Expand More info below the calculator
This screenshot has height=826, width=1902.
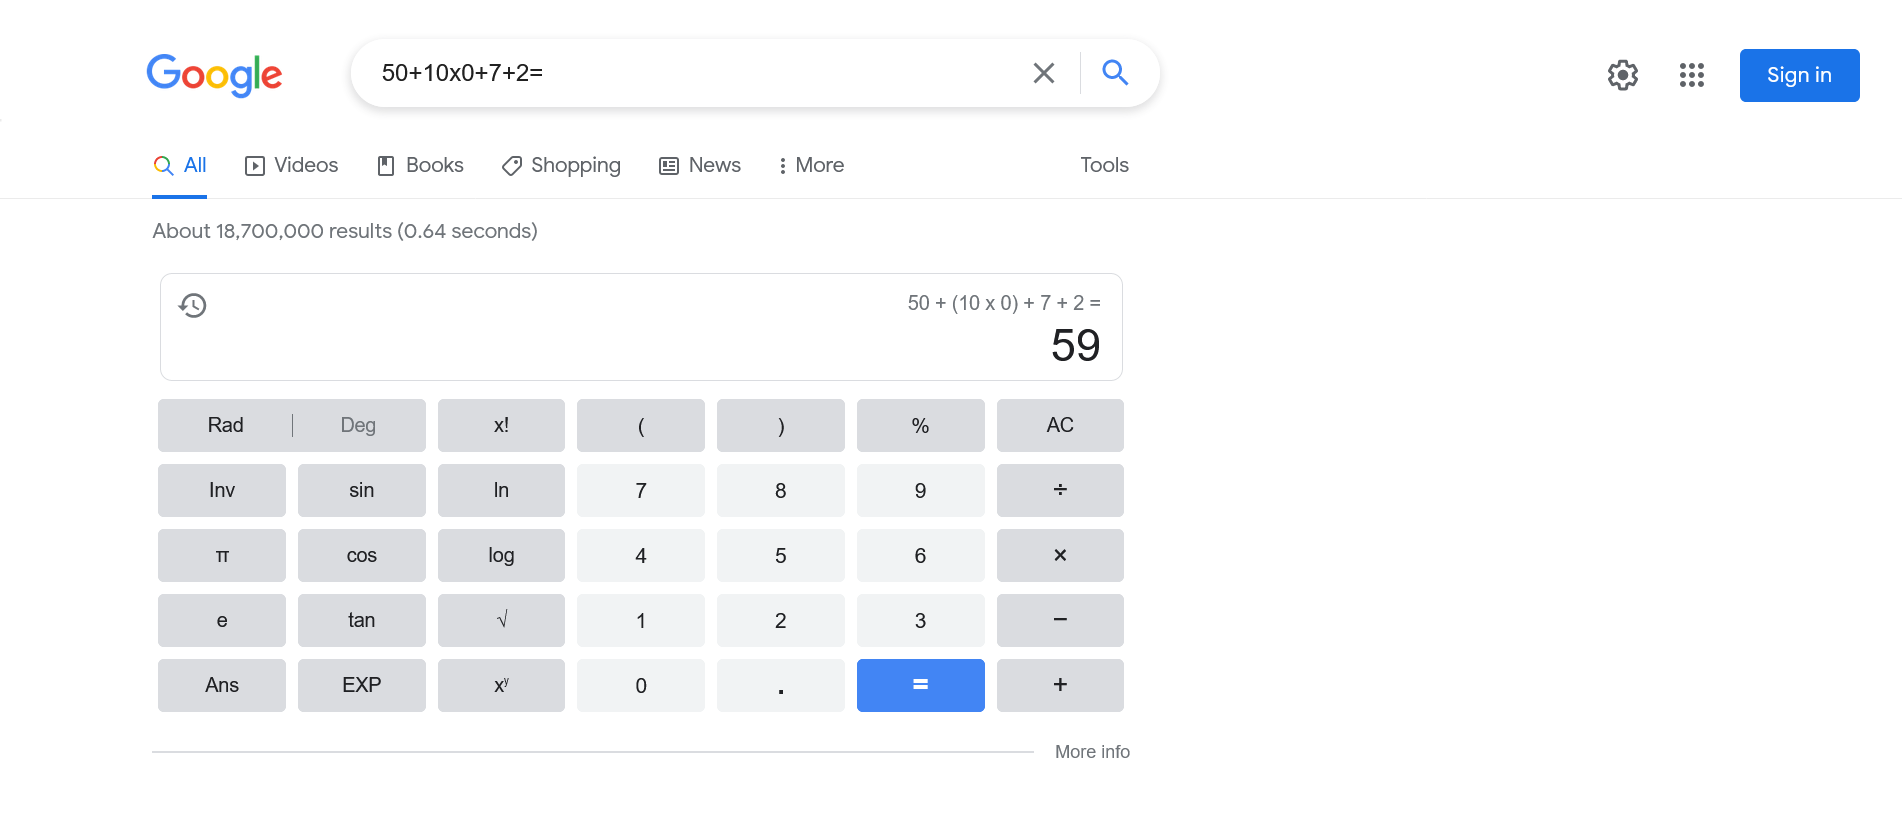click(x=1092, y=751)
